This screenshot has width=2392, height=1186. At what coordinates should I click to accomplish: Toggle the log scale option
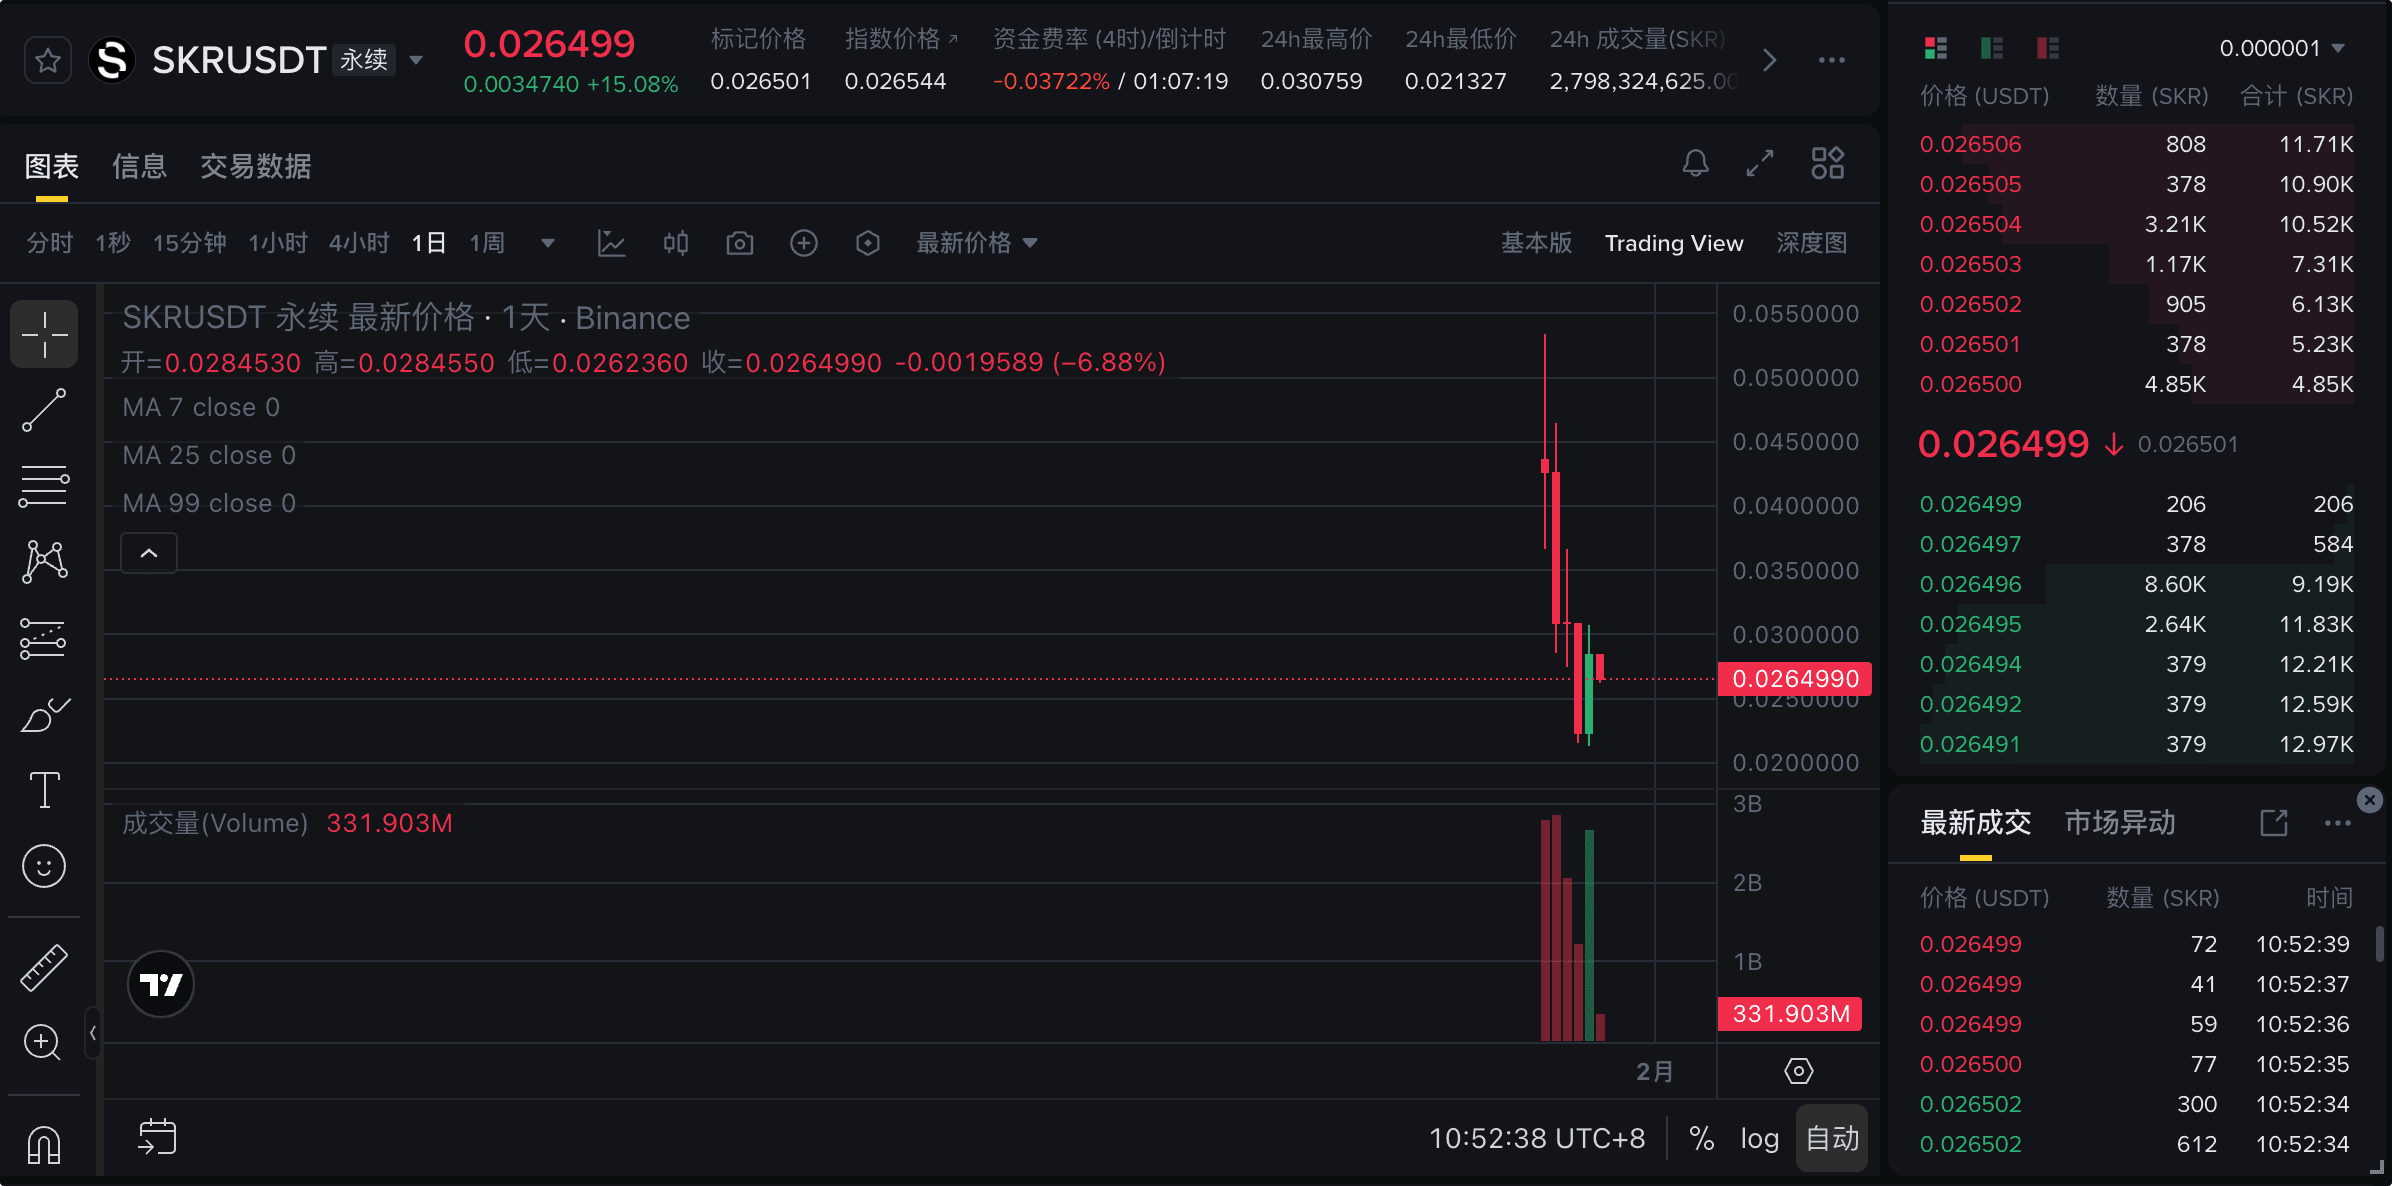pyautogui.click(x=1759, y=1138)
